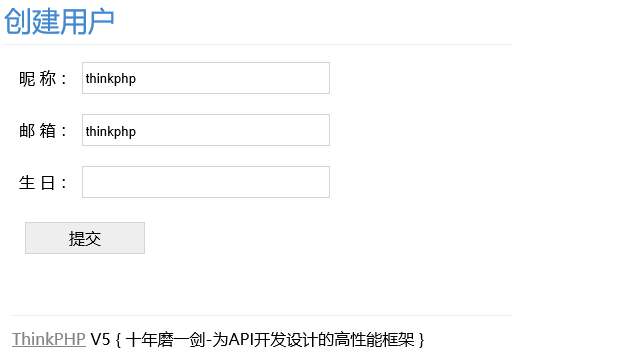Focus the 邮箱 email input field
Image resolution: width=626 pixels, height=362 pixels.
coord(206,130)
